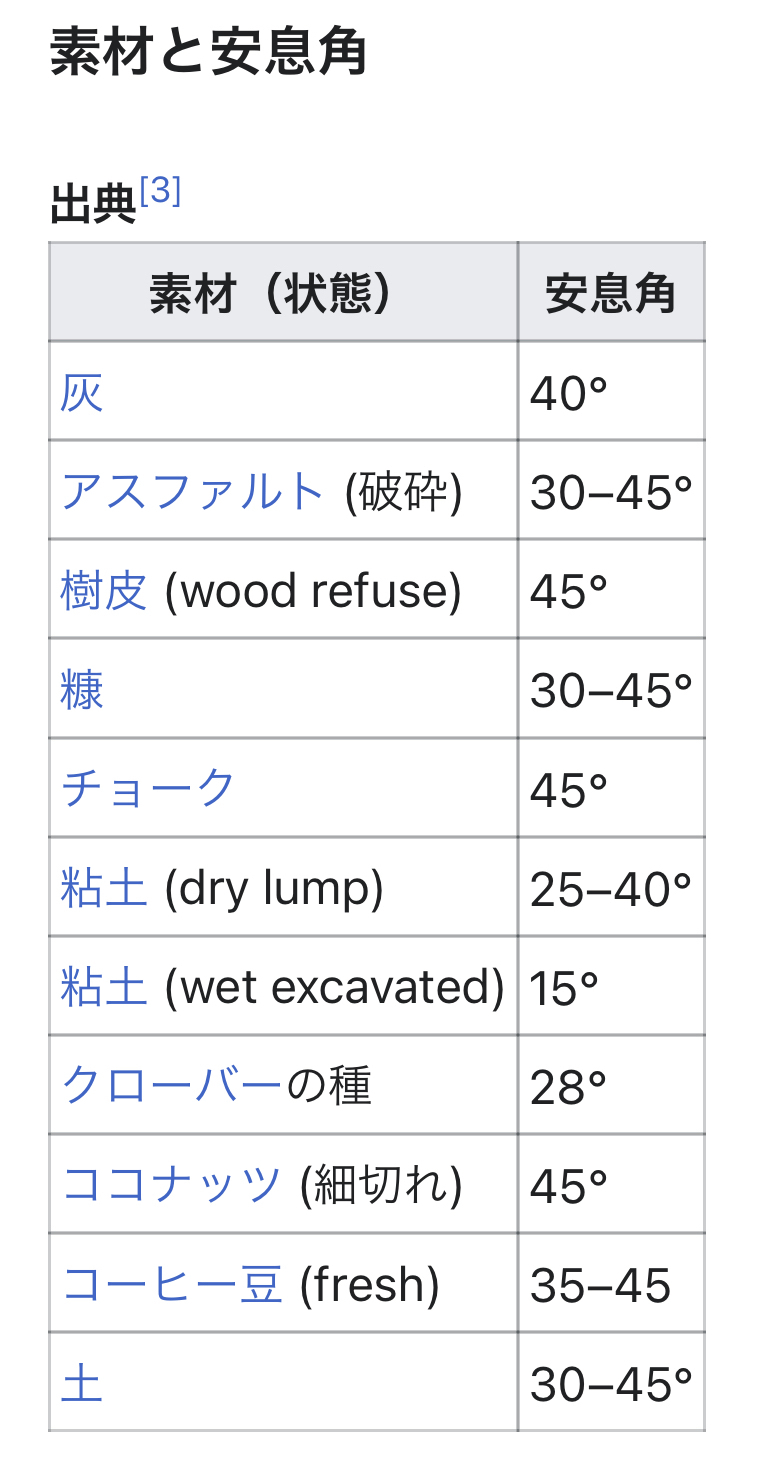Click 粘土 link in wet excavated row
The image size is (776, 1459).
[x=104, y=987]
